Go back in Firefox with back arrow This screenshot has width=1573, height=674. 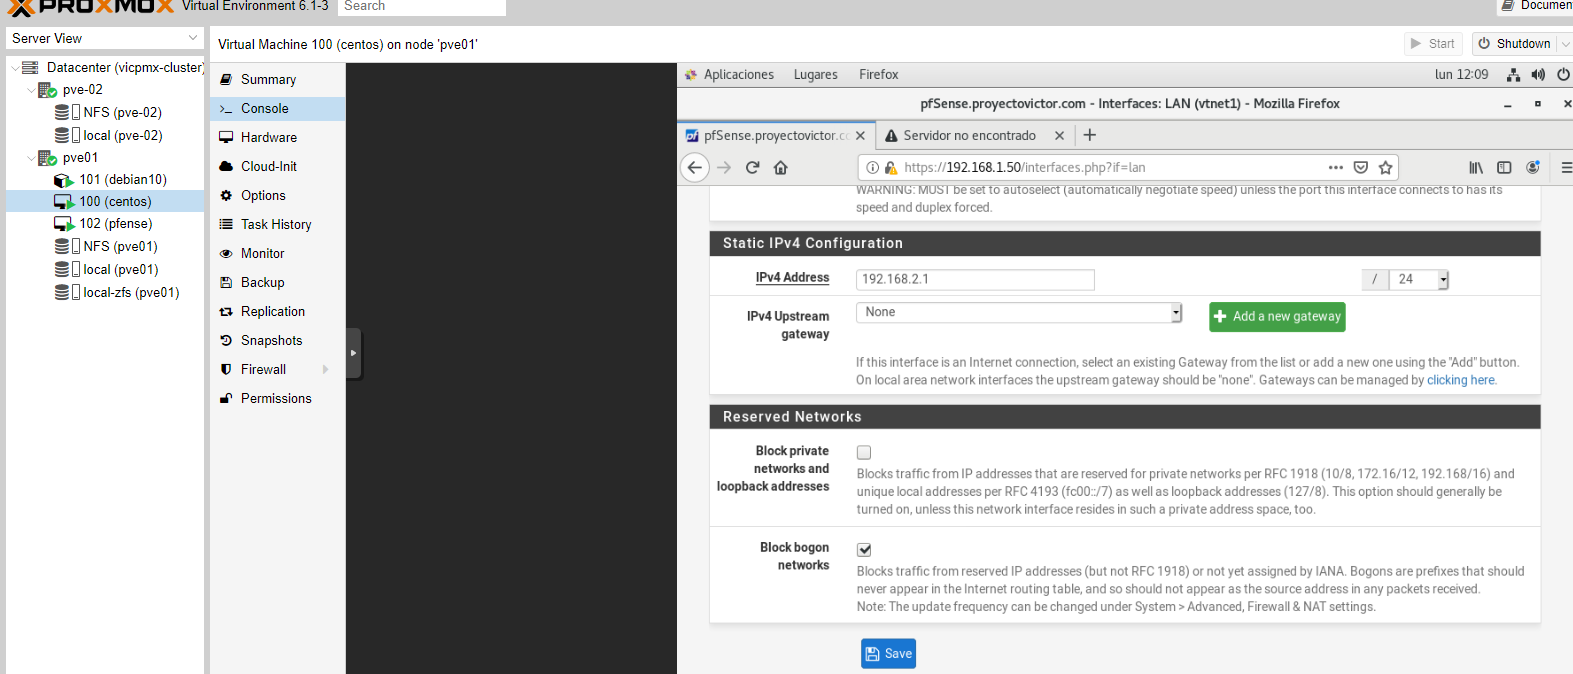click(695, 167)
